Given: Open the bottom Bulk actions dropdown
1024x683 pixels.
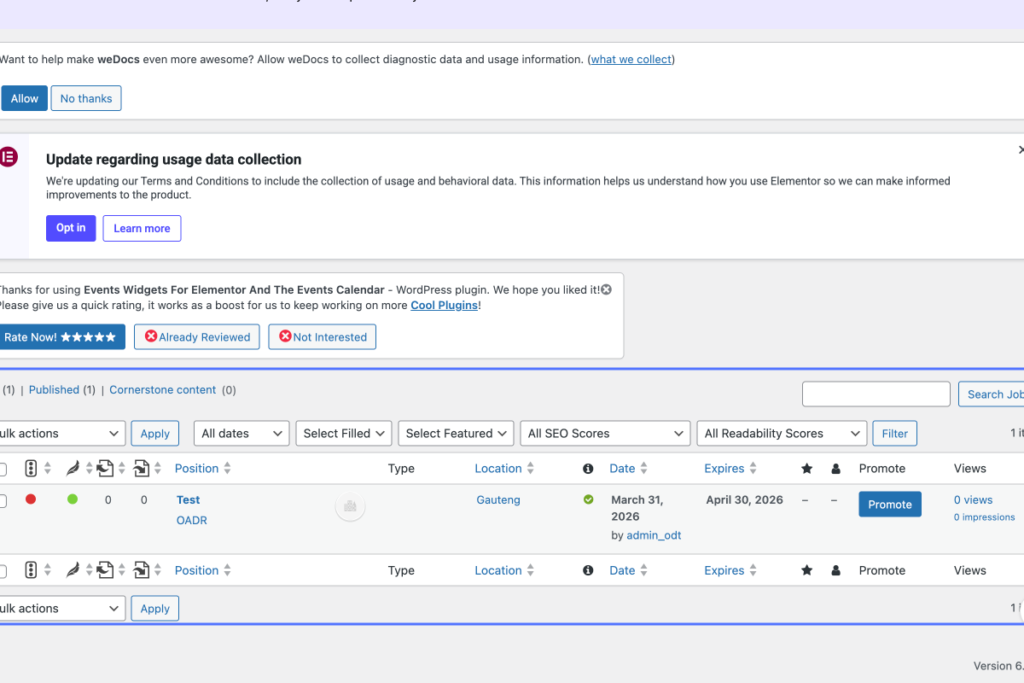Looking at the screenshot, I should pos(61,609).
